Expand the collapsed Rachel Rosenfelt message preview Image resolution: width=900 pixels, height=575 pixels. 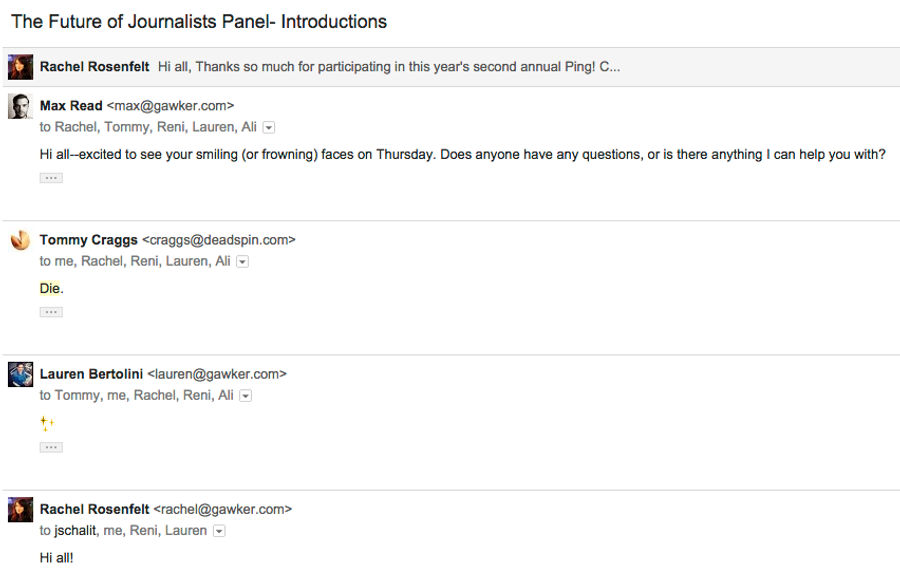point(451,67)
